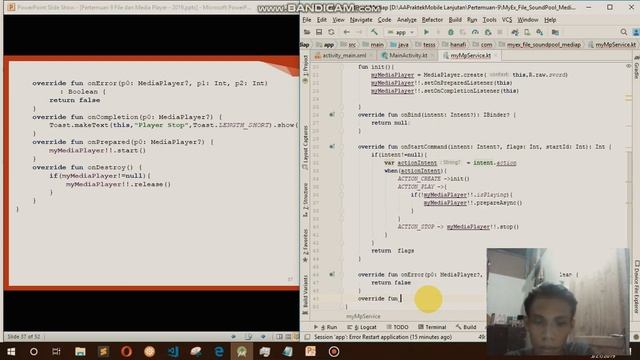Image resolution: width=640 pixels, height=360 pixels.
Task: Open the Layout Captures side panel
Action: tap(305, 148)
